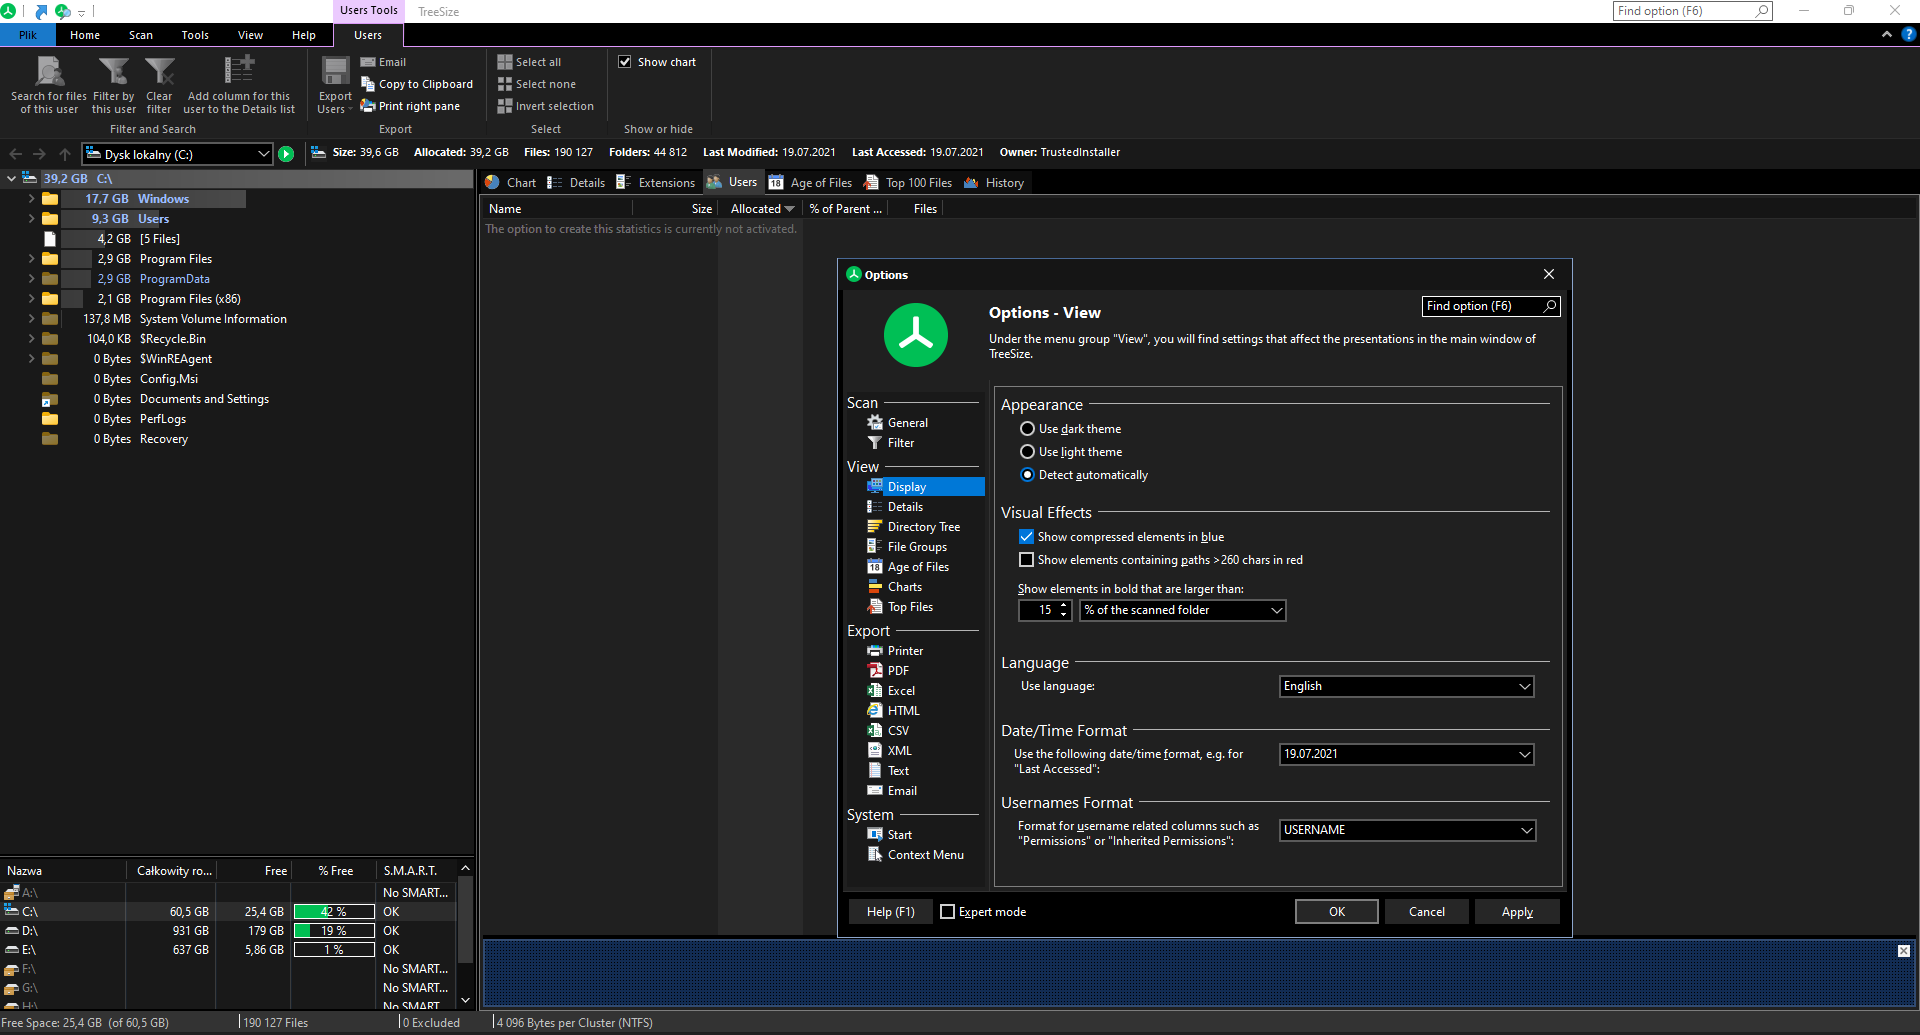
Task: Toggle Show compressed elements in blue
Action: pos(1026,537)
